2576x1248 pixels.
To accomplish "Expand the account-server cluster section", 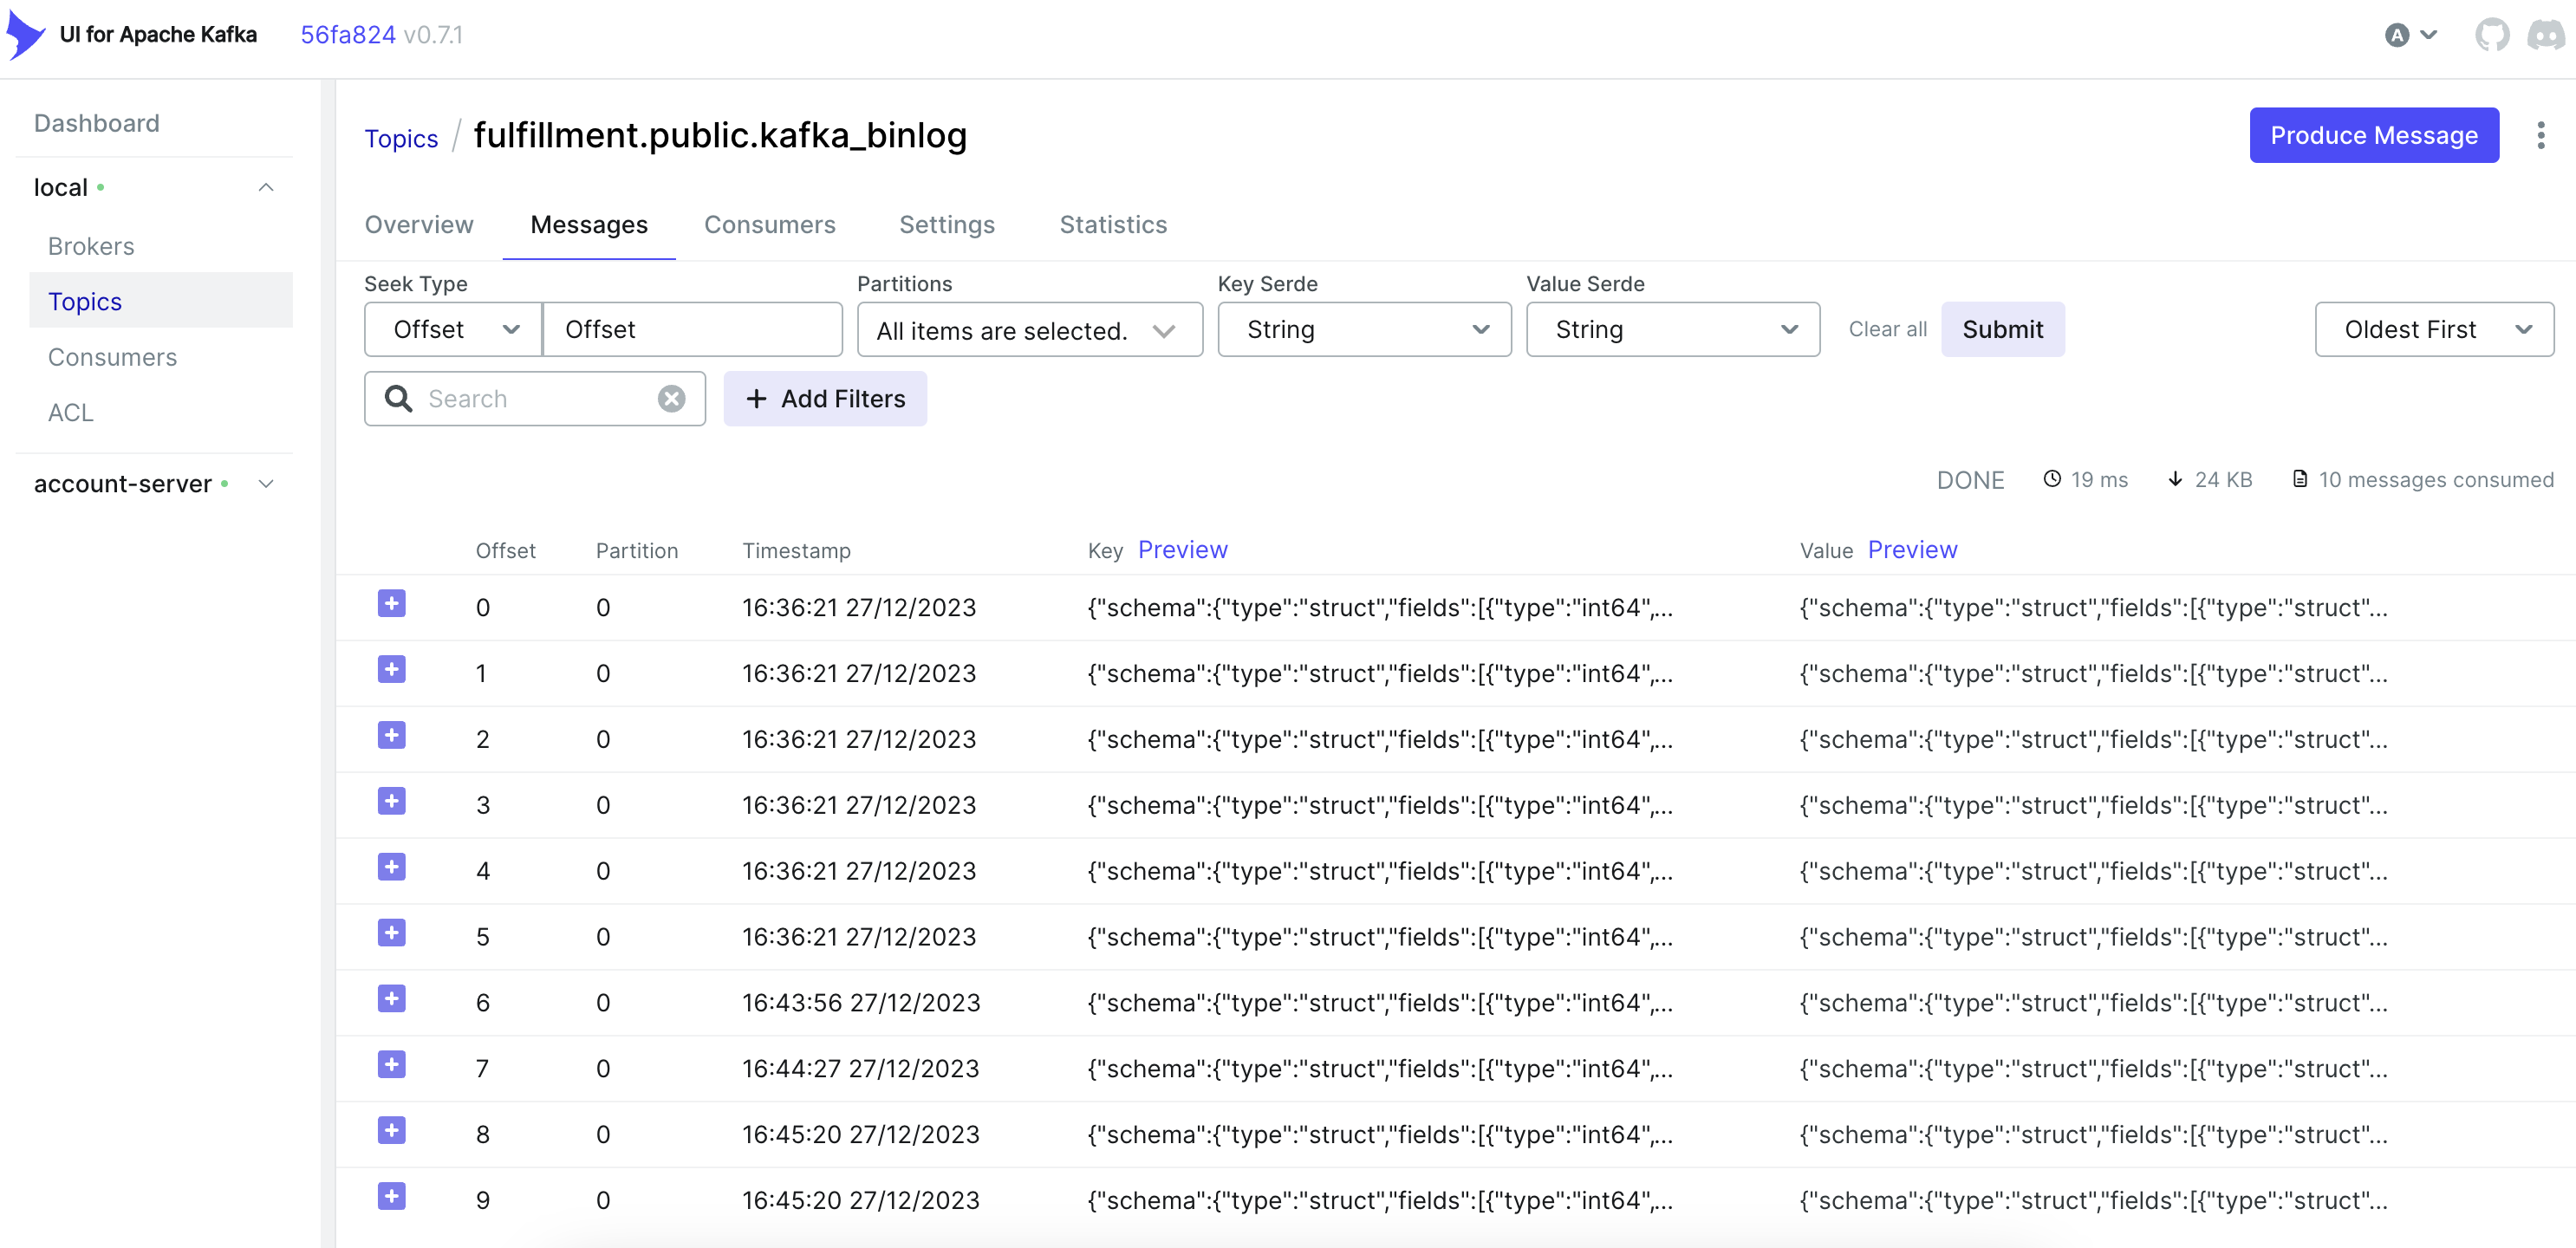I will tap(266, 484).
